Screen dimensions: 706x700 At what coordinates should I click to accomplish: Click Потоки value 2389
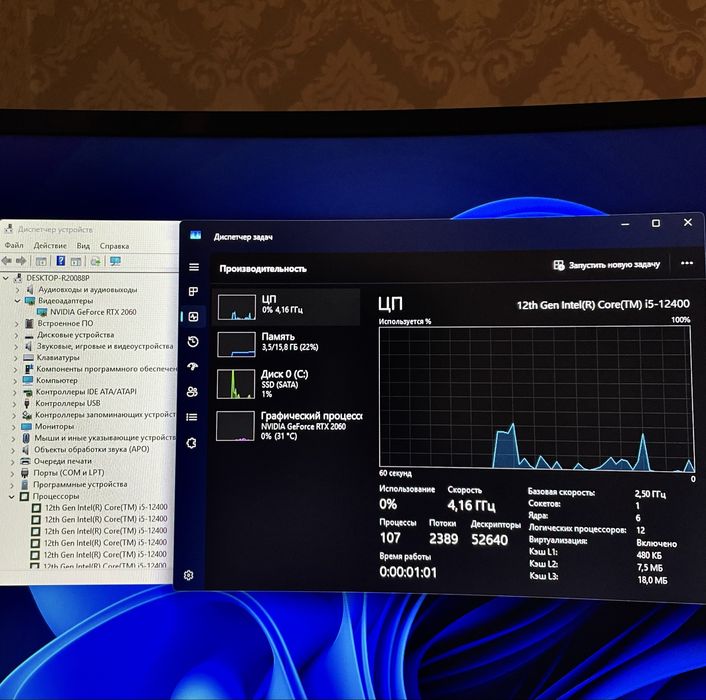tap(443, 538)
